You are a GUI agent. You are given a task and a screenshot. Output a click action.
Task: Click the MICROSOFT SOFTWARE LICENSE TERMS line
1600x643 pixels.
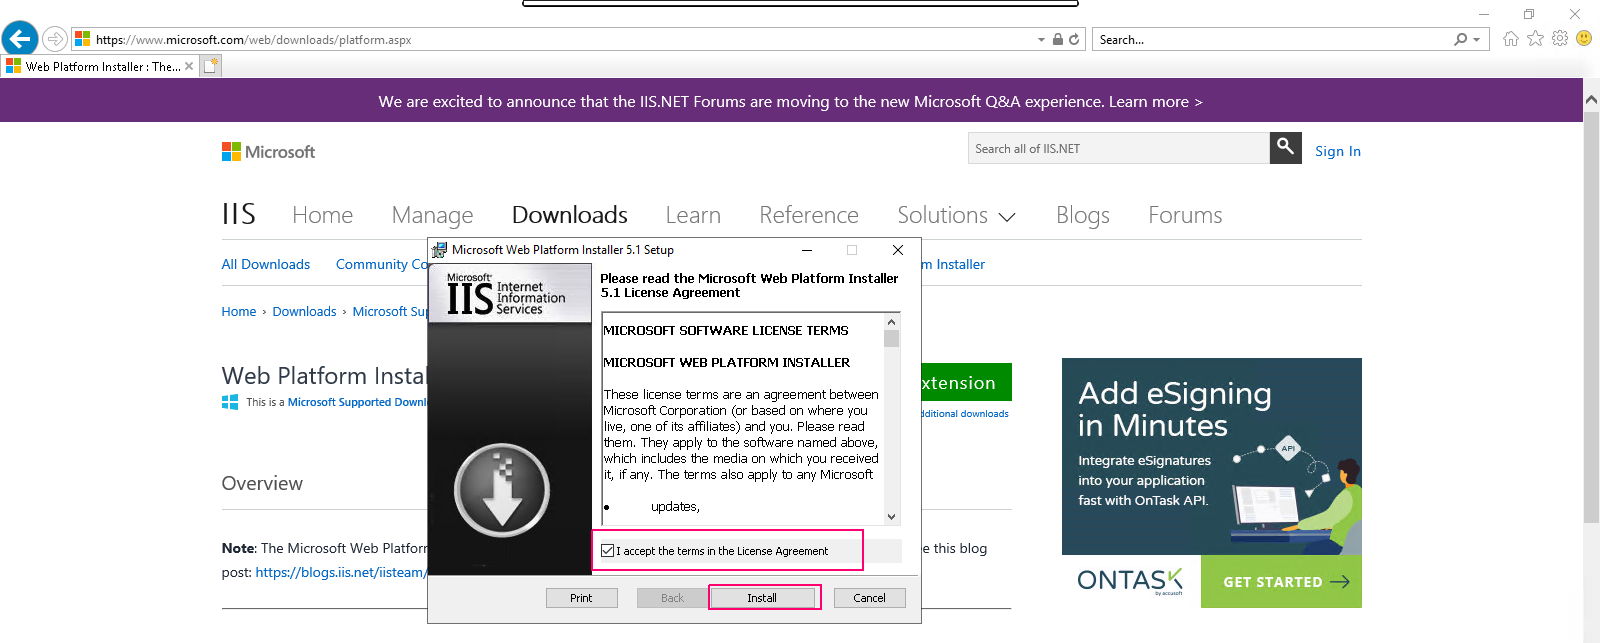pos(726,330)
